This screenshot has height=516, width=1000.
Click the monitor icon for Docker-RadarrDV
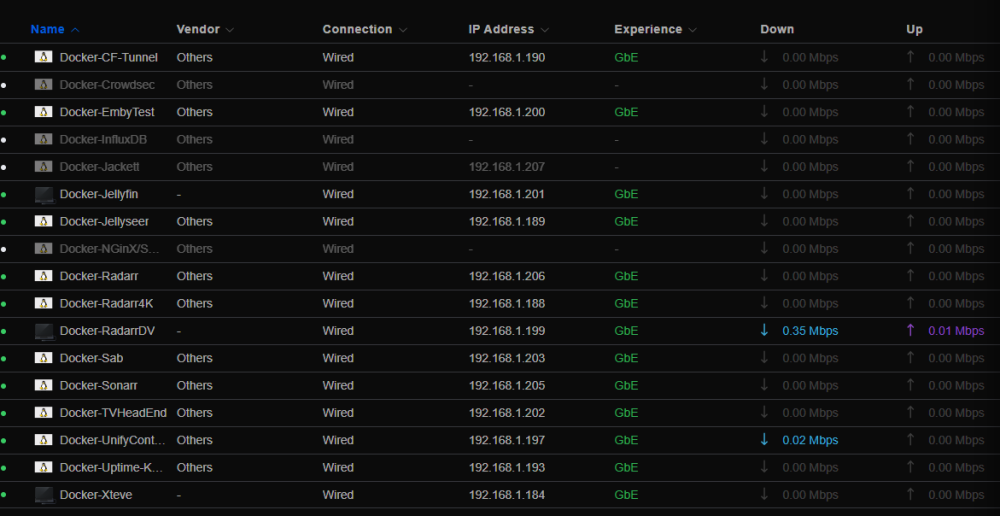(x=45, y=331)
